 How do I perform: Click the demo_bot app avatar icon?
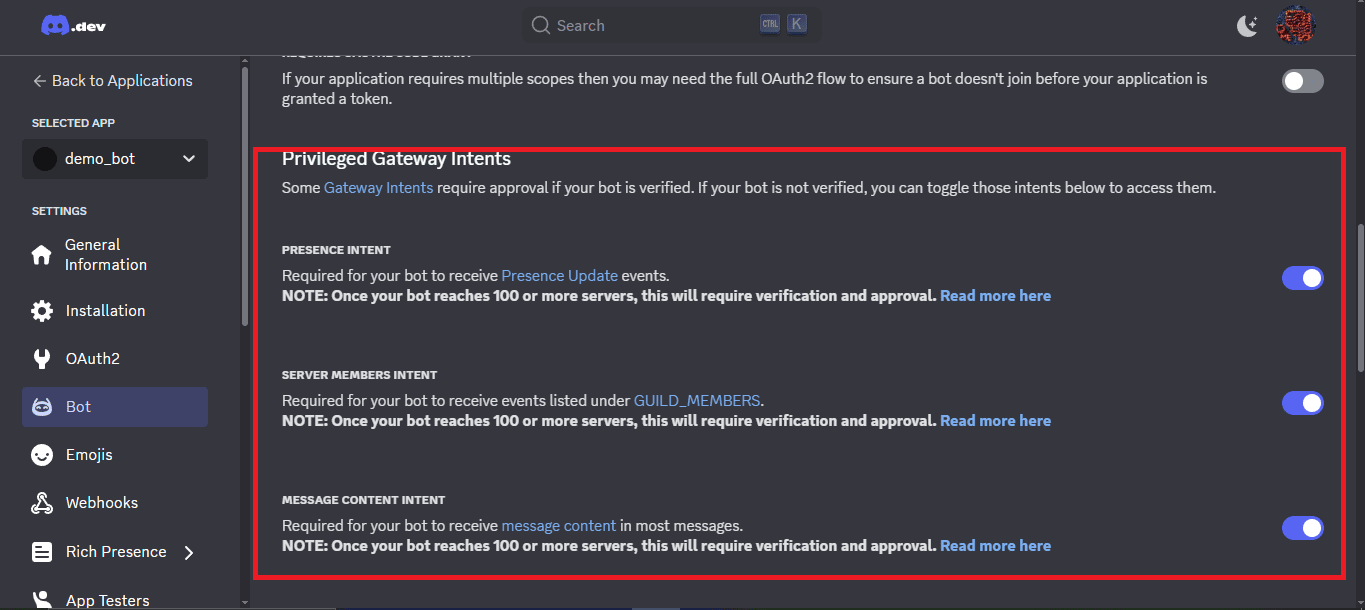pyautogui.click(x=44, y=159)
